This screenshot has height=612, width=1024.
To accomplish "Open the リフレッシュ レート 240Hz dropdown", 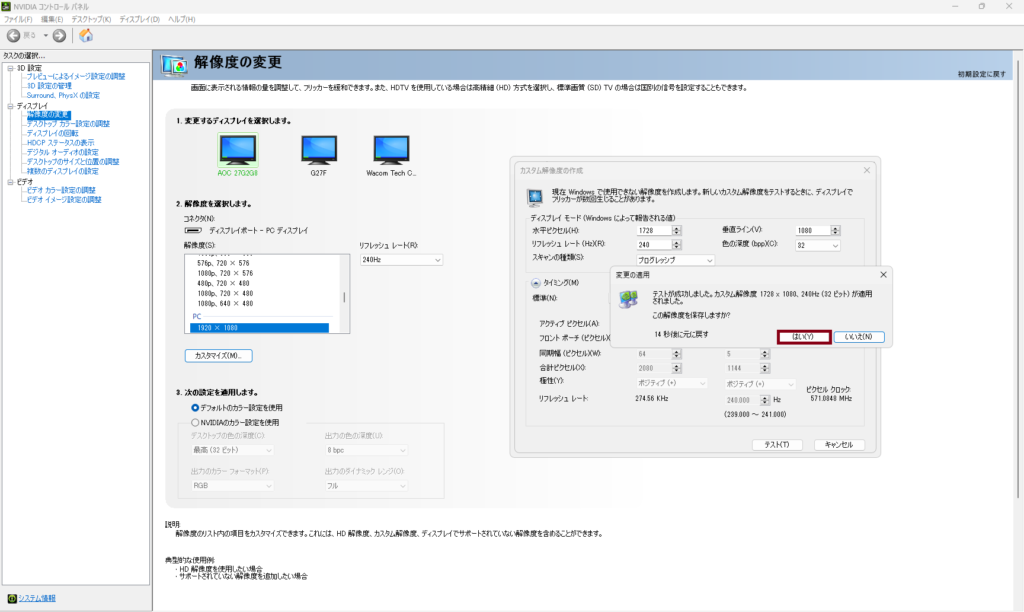I will (x=400, y=260).
